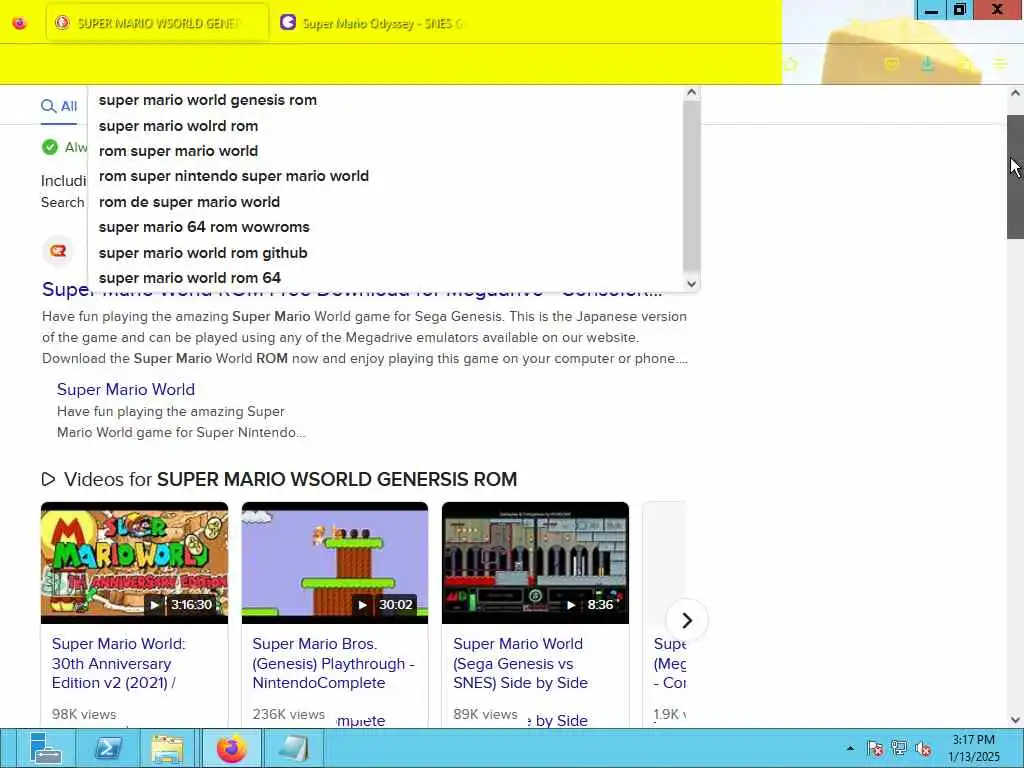This screenshot has width=1024, height=768.
Task: Open the Firefox View icon in tab bar
Action: 20,23
